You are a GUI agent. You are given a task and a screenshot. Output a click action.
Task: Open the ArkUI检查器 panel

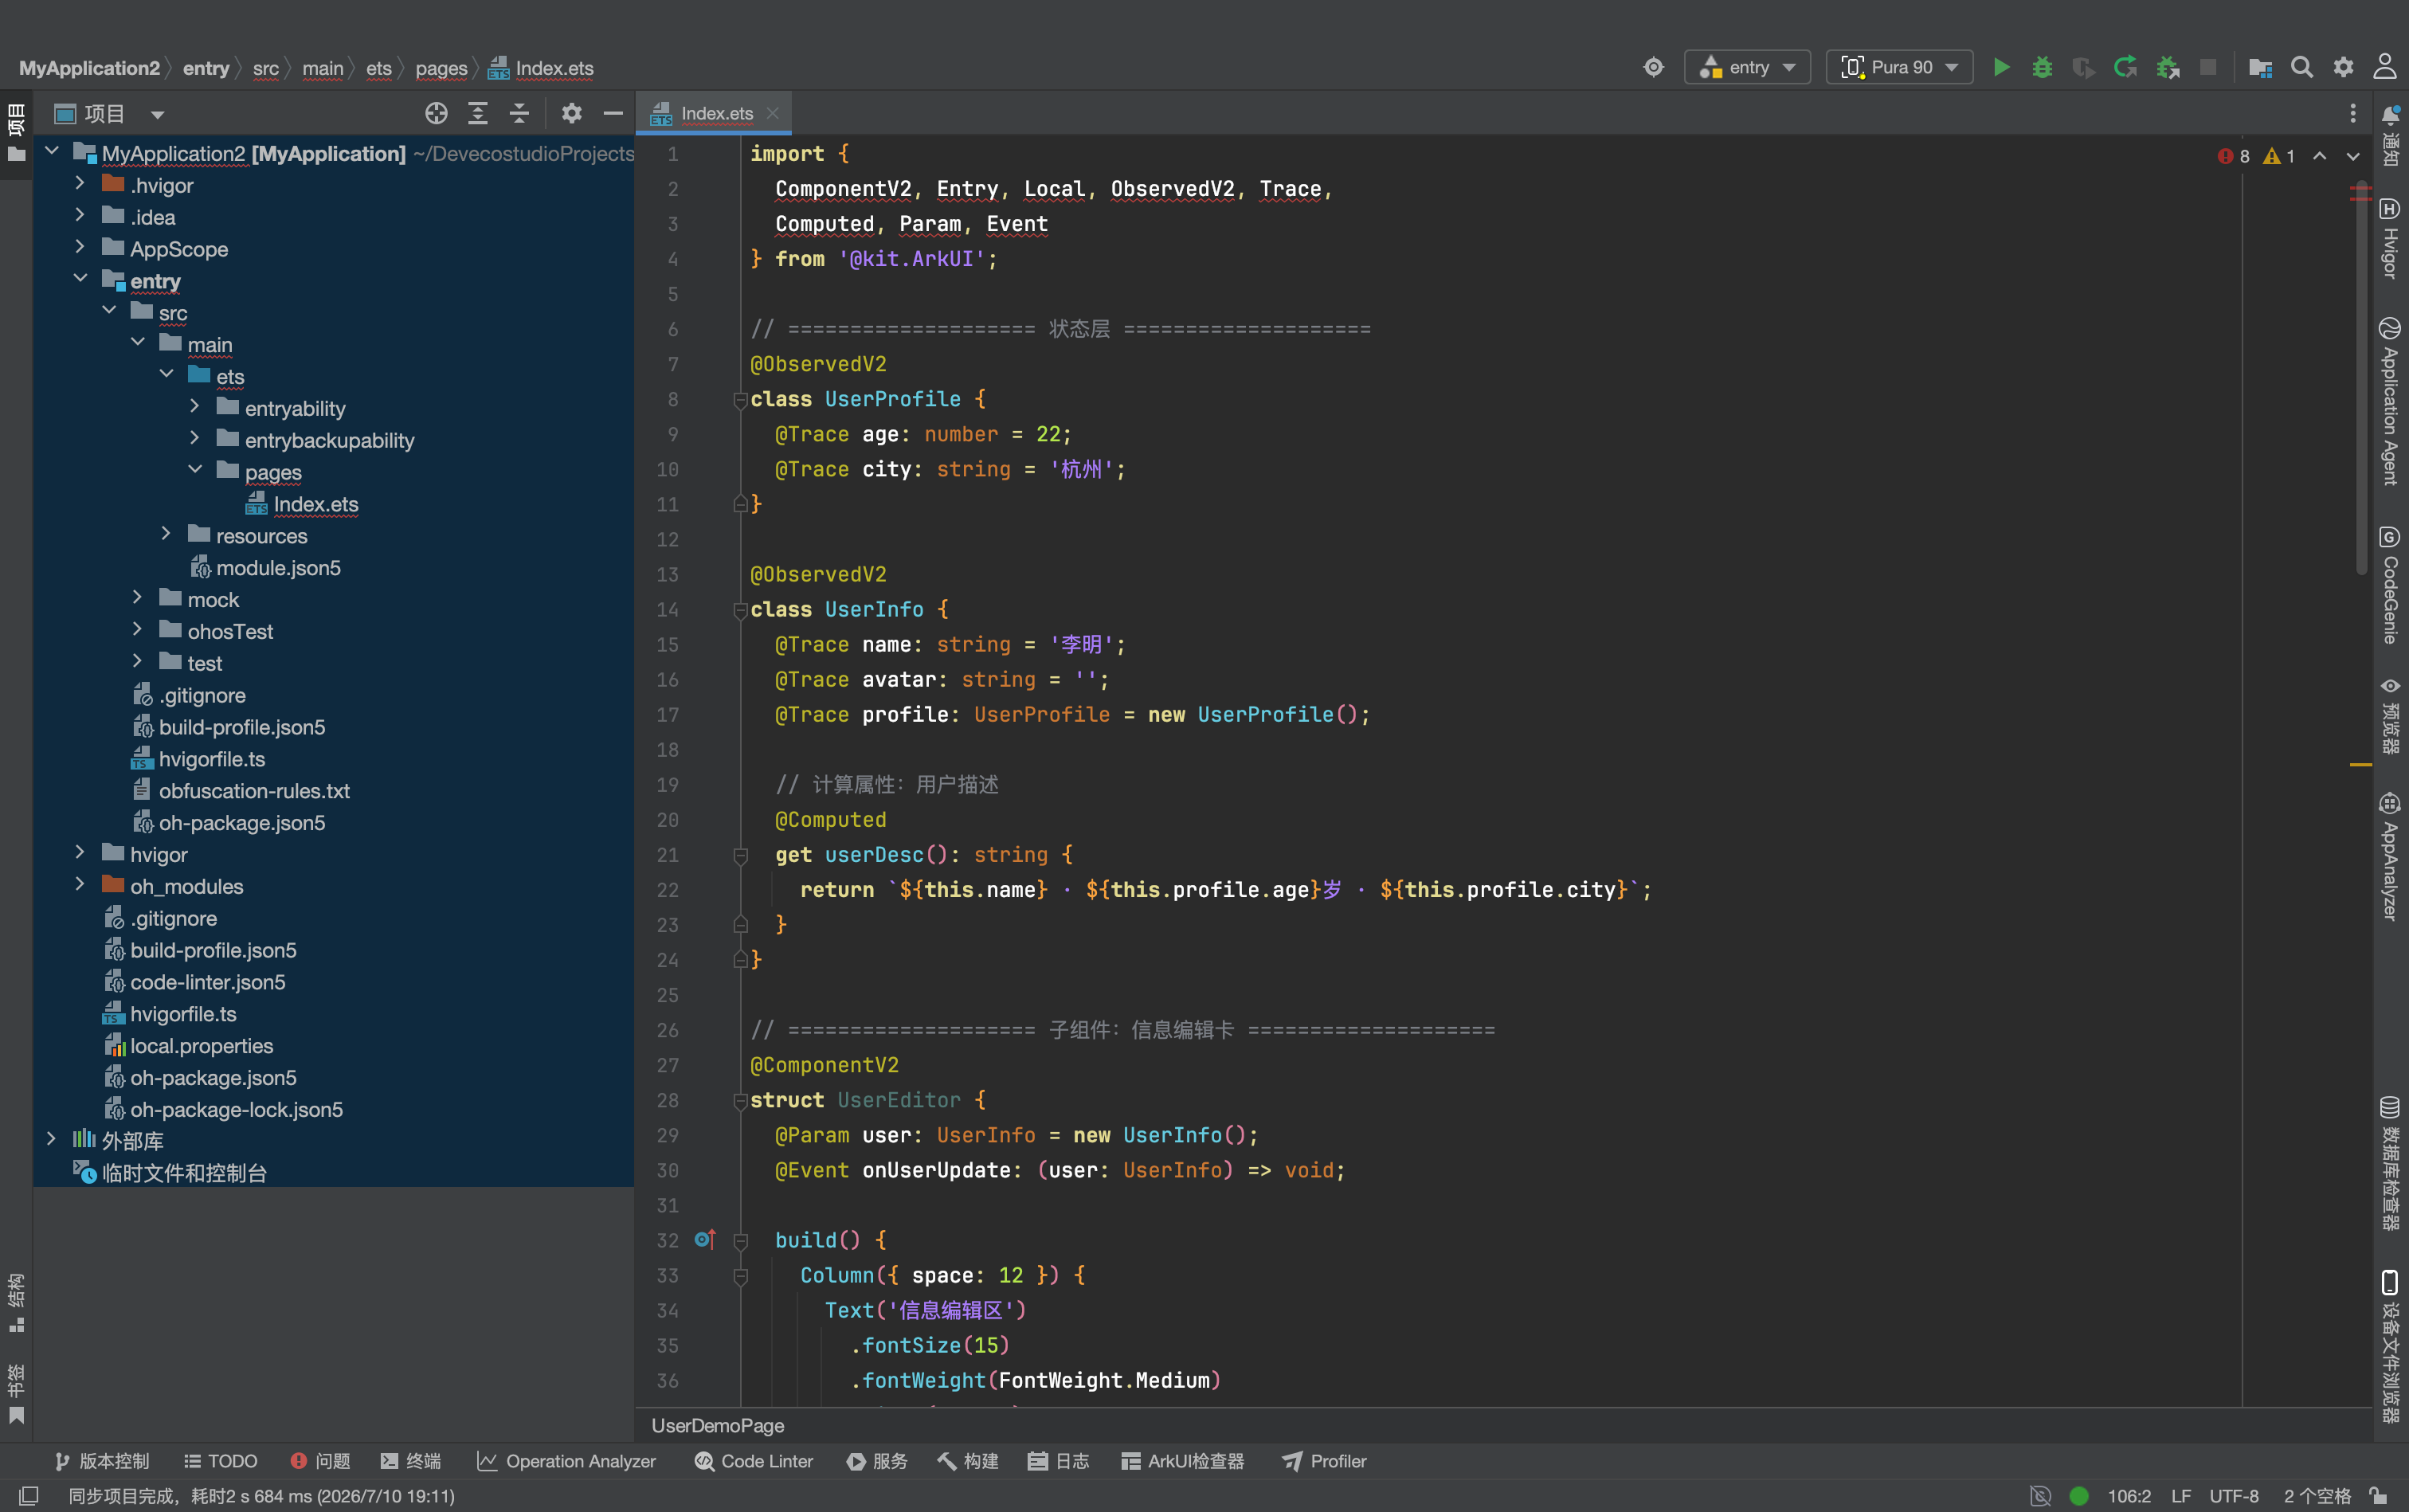click(x=1183, y=1461)
